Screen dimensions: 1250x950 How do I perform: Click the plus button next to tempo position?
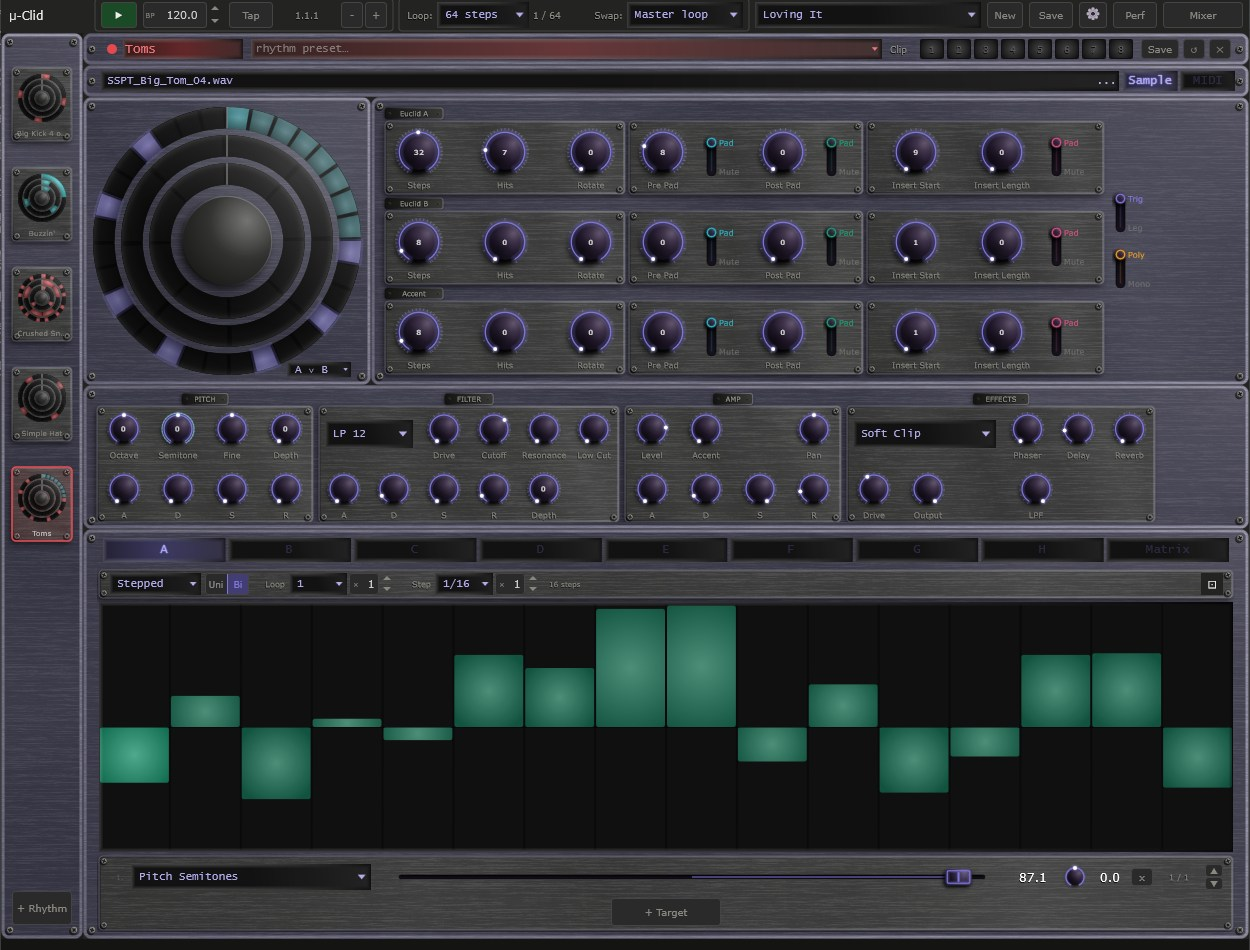(376, 15)
